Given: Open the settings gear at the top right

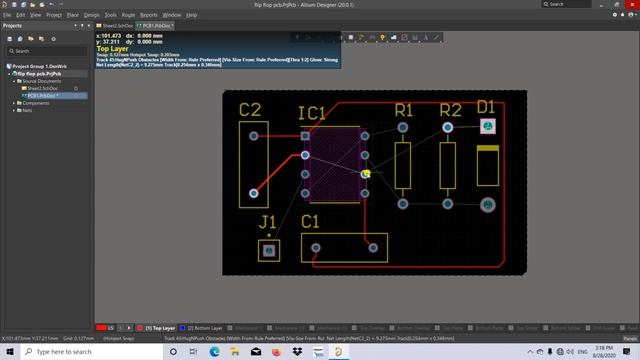Looking at the screenshot, I should (615, 15).
